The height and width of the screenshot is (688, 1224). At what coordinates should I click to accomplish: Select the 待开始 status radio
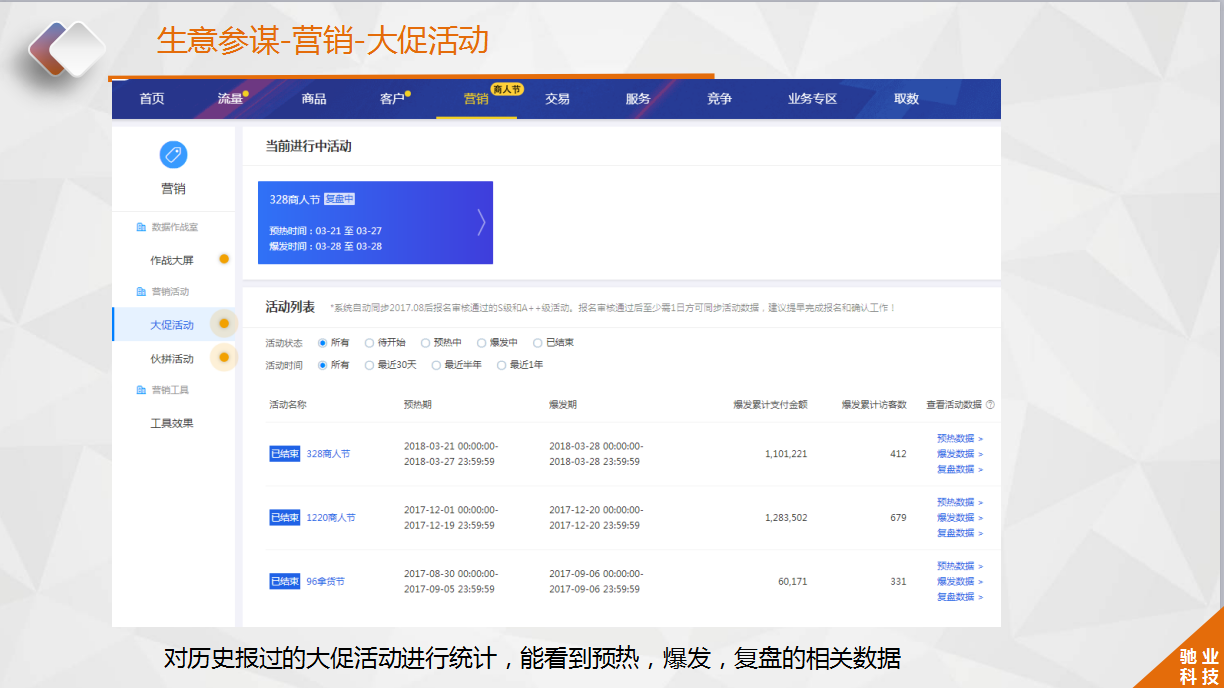(369, 343)
